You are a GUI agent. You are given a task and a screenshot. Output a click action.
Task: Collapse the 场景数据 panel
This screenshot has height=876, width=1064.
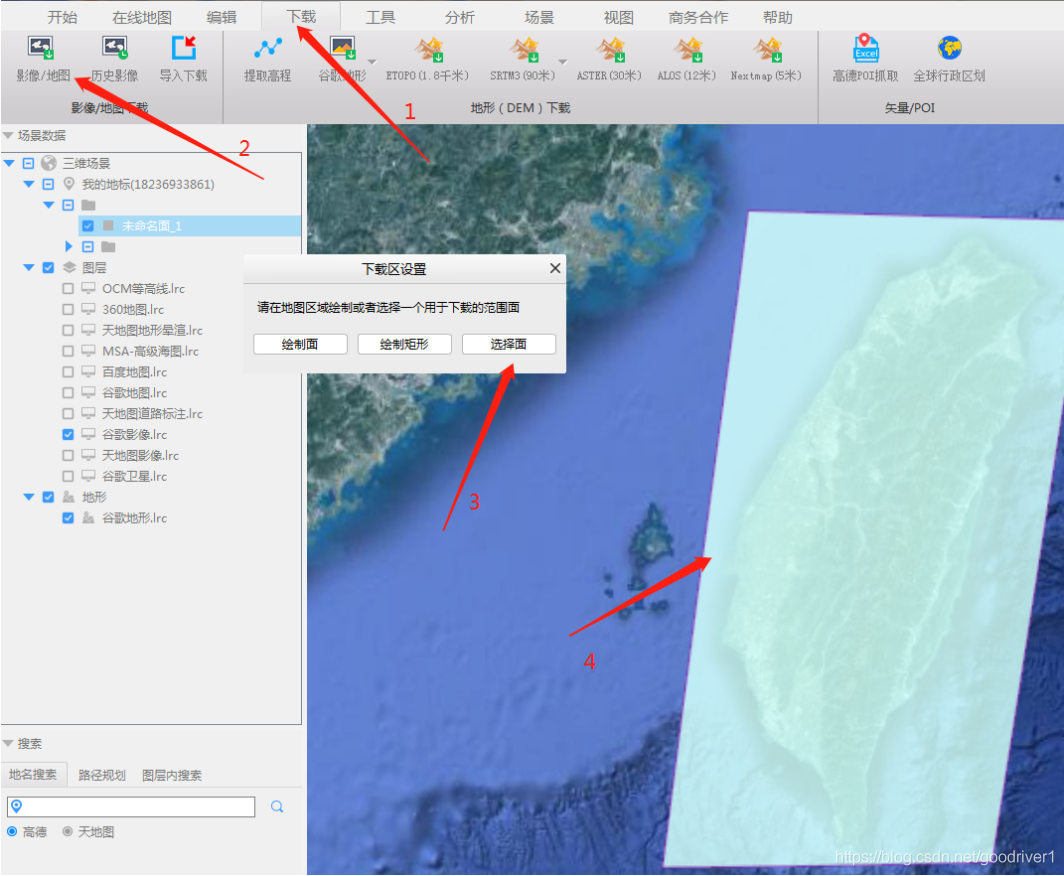coord(8,136)
